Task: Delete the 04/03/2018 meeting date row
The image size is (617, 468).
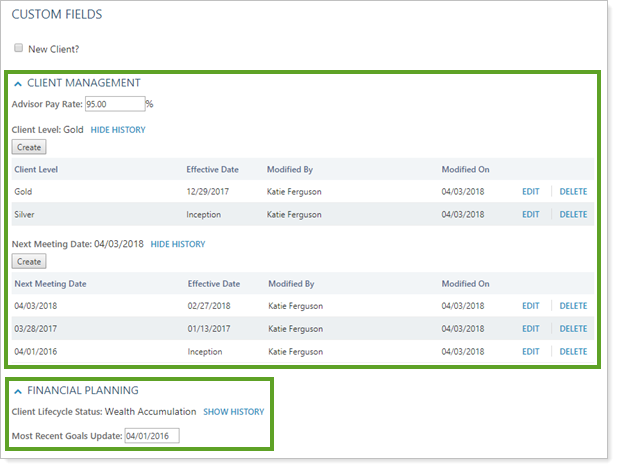Action: (573, 306)
